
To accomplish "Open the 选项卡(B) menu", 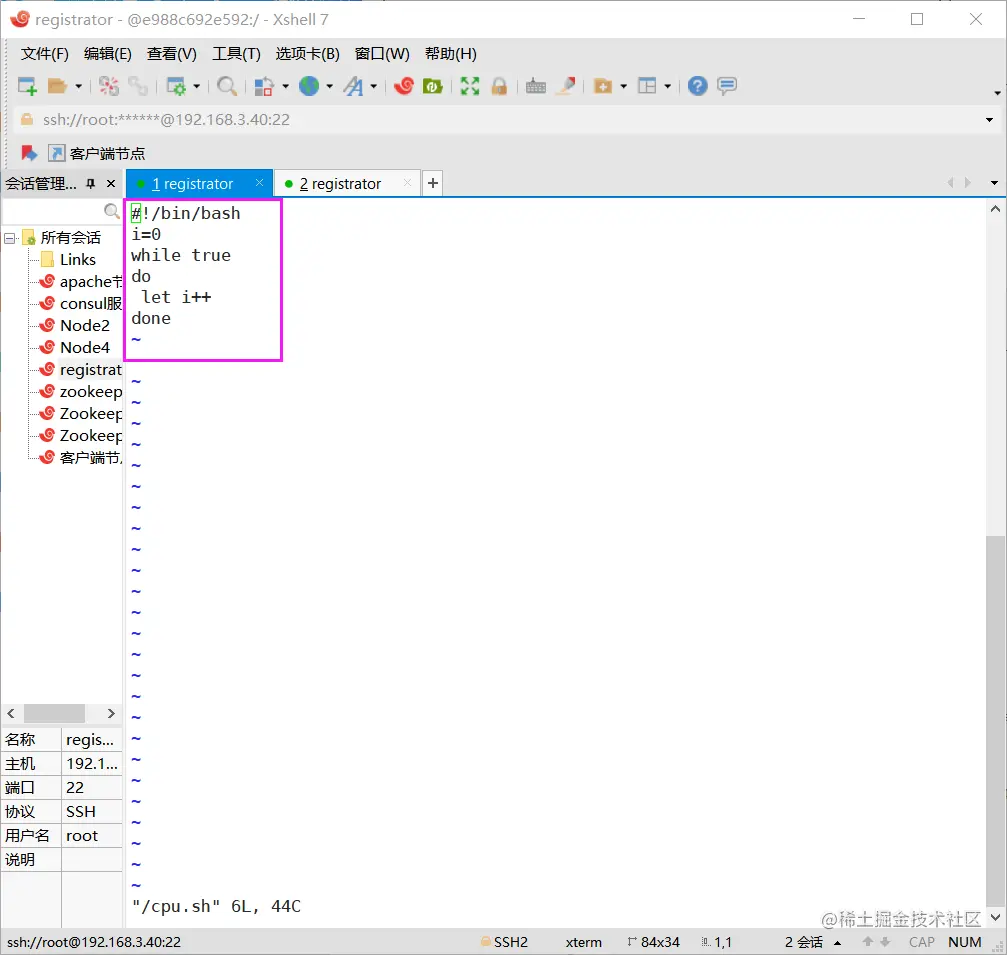I will click(x=308, y=54).
